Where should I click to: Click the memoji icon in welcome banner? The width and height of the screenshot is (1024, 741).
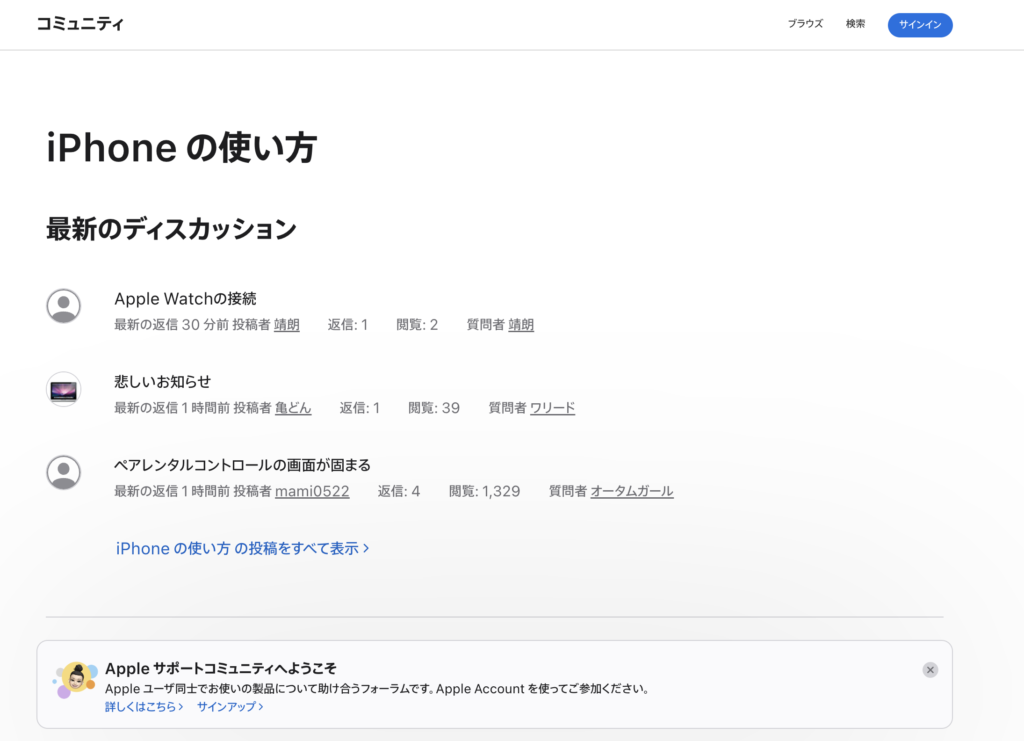75,679
